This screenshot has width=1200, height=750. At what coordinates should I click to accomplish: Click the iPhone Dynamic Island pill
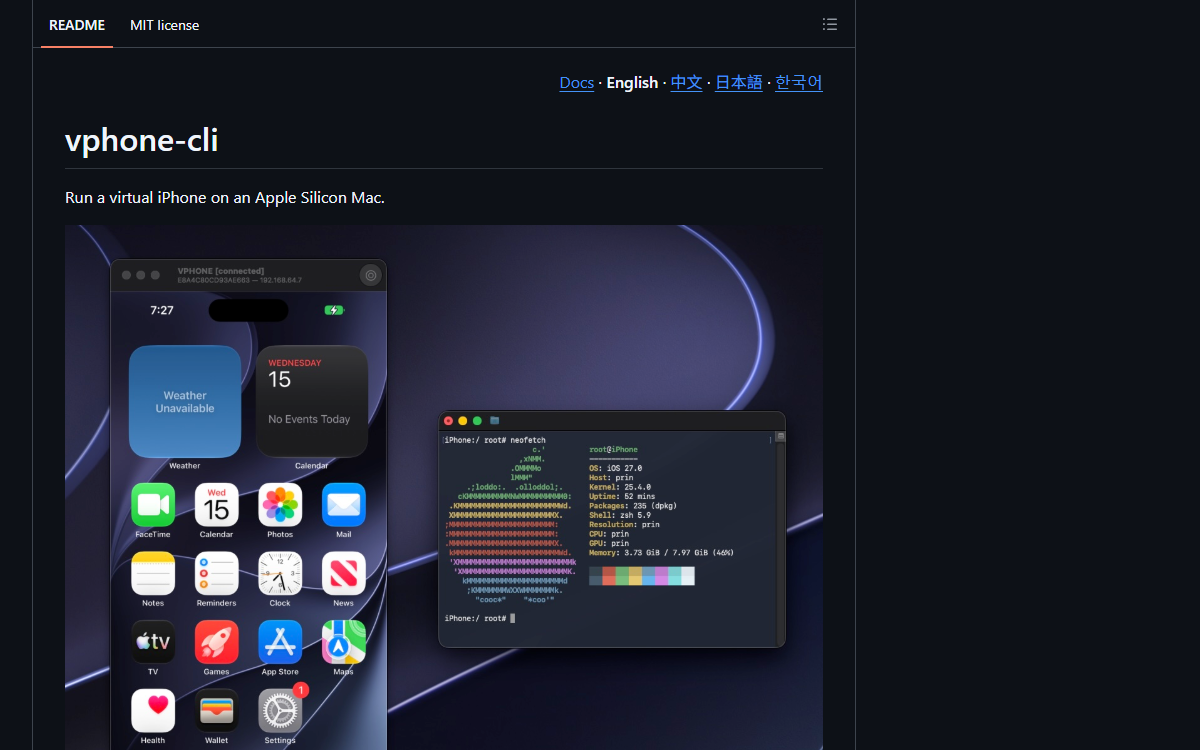[x=248, y=310]
